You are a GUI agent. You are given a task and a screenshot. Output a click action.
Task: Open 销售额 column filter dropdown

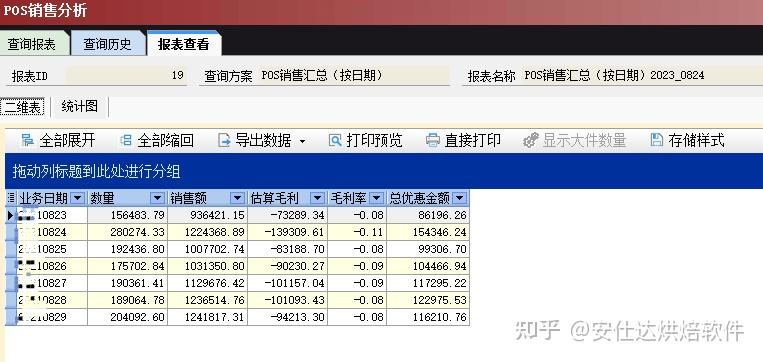(237, 198)
